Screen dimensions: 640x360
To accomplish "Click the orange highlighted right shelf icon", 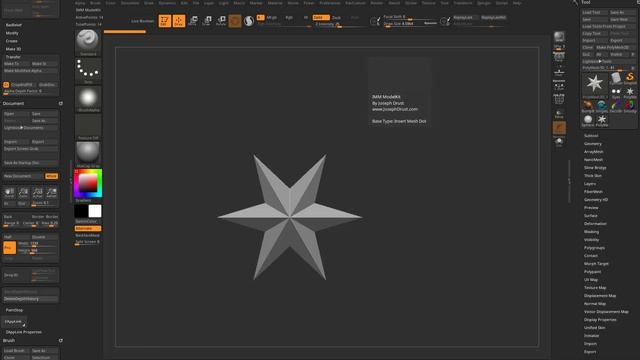I will click(559, 128).
